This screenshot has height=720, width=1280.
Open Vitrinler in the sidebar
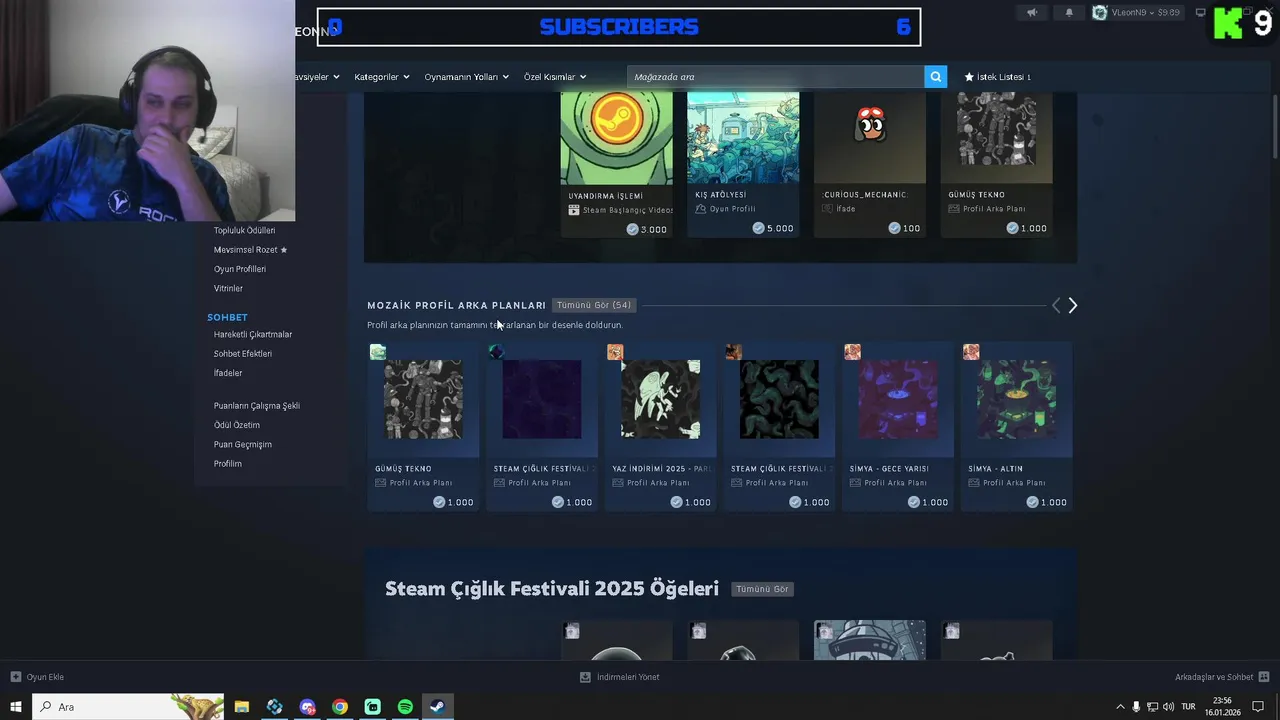pyautogui.click(x=228, y=289)
